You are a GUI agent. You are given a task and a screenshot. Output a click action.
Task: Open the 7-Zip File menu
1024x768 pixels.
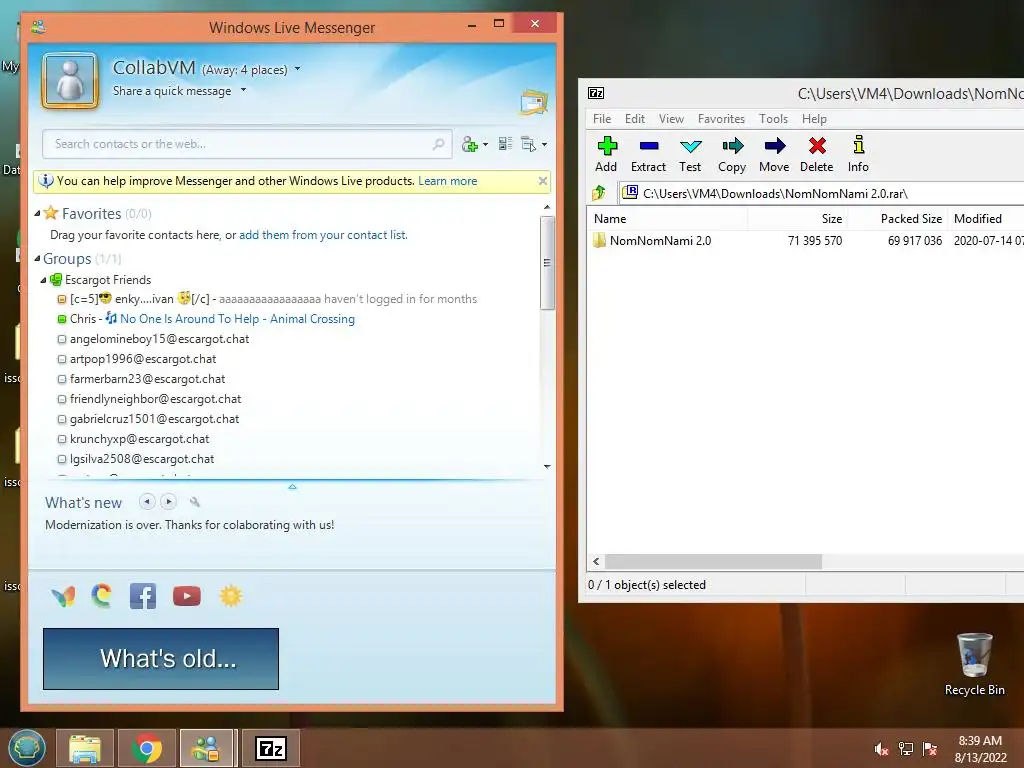[x=601, y=119]
